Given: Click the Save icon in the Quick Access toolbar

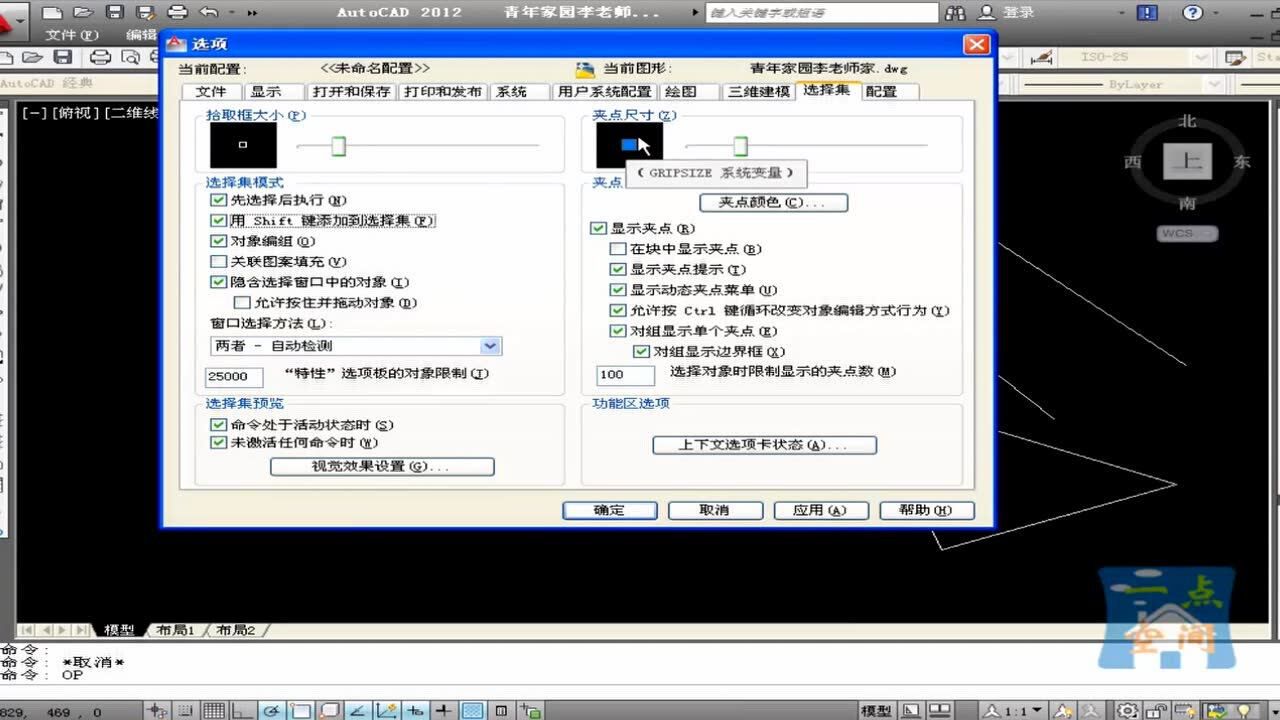Looking at the screenshot, I should (x=114, y=12).
